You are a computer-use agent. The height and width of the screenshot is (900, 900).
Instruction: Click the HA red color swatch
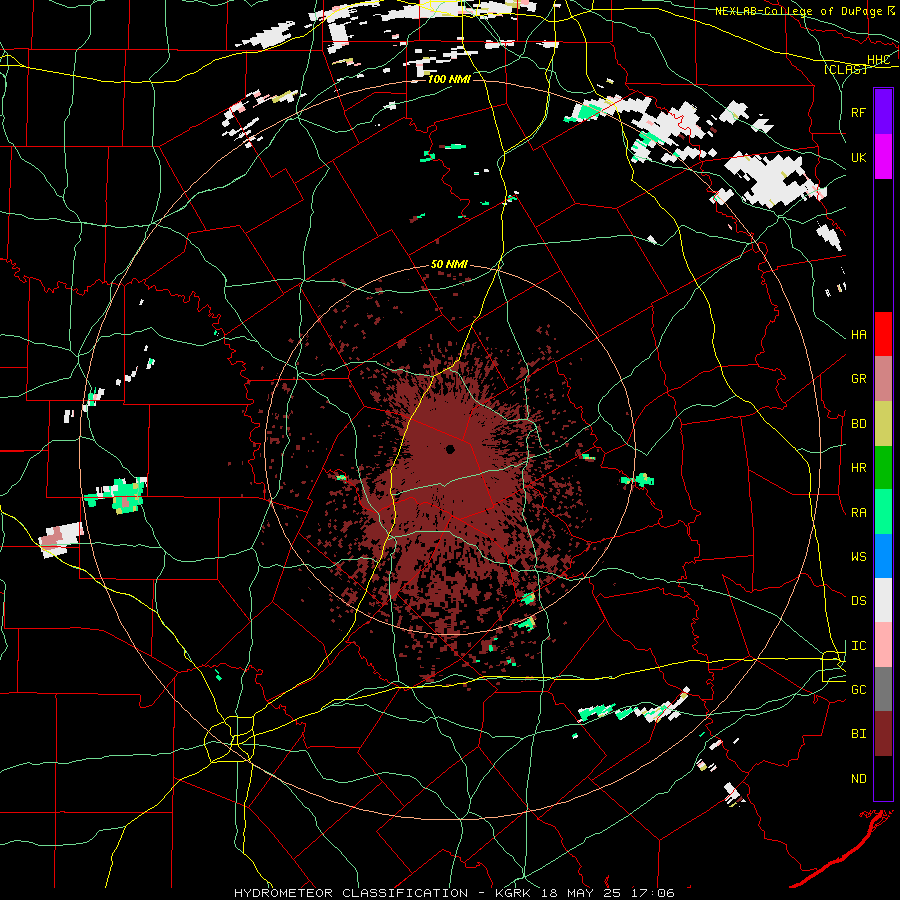click(883, 334)
